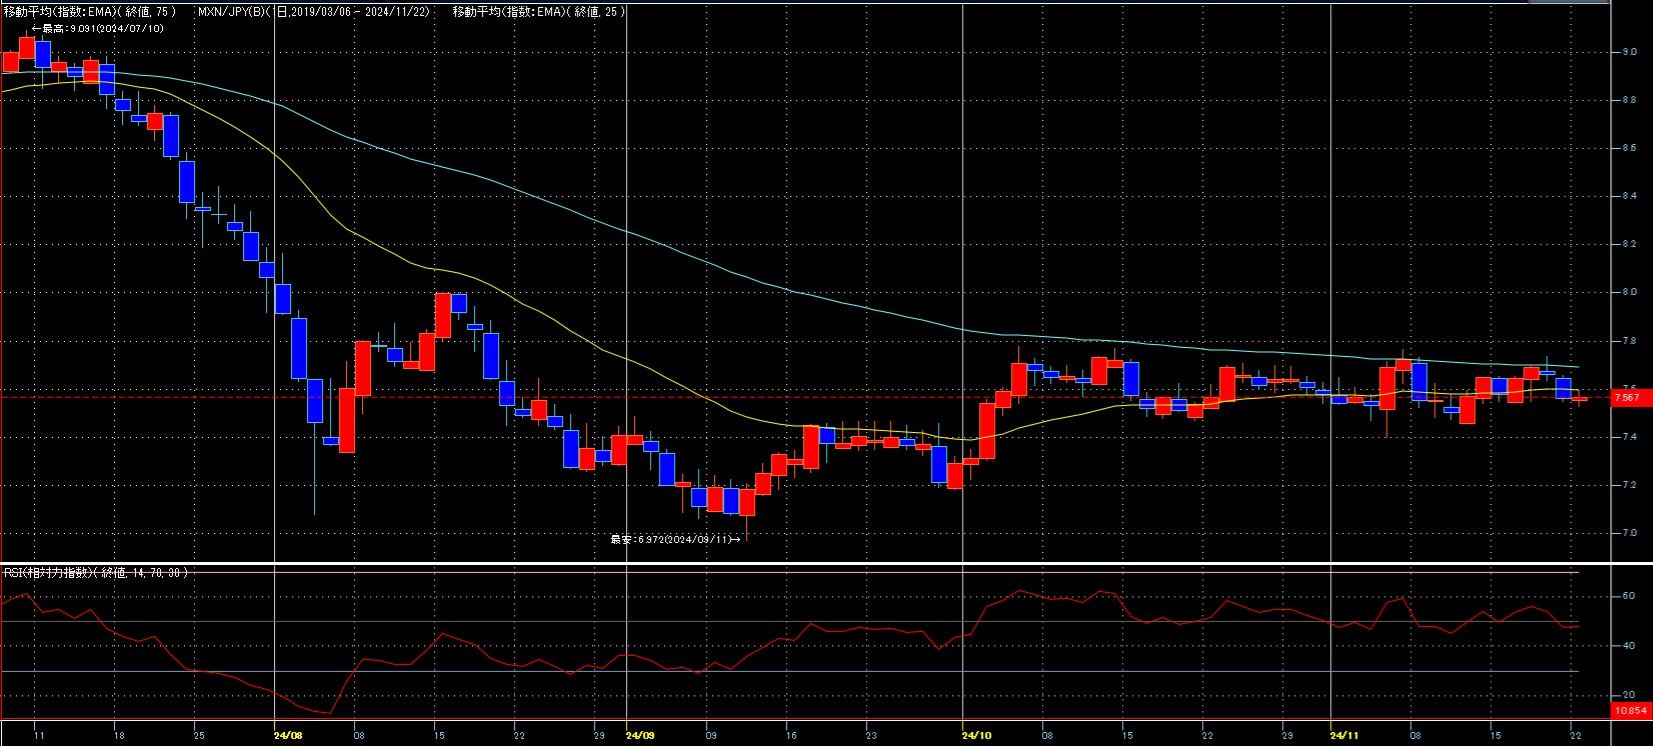The height and width of the screenshot is (746, 1653).
Task: Select the 最高:9.091 high price annotation
Action: click(98, 28)
